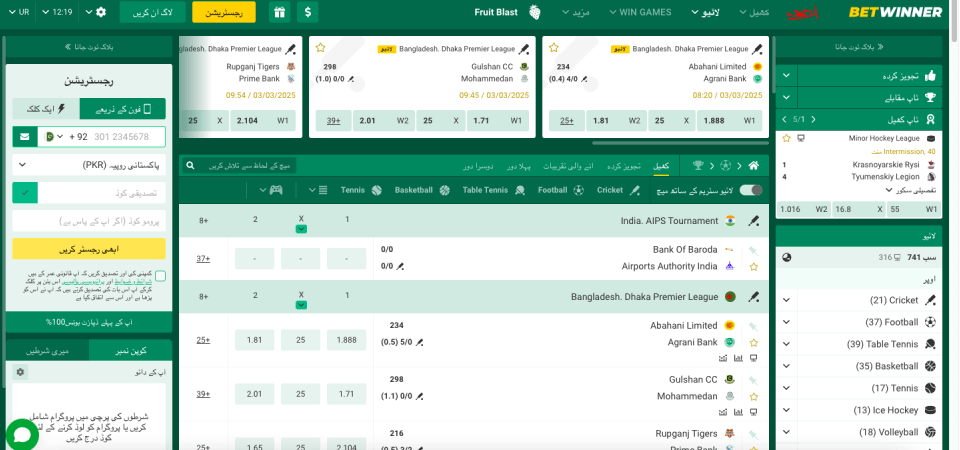The image size is (960, 450).
Task: Open the Fruit Blast game link
Action: click(508, 12)
